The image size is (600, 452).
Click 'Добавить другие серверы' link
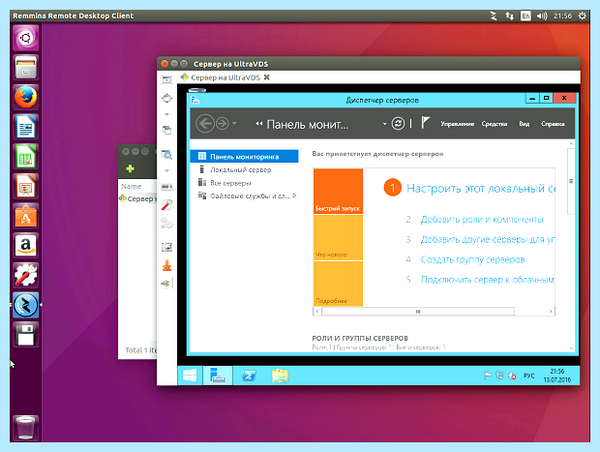tap(488, 240)
